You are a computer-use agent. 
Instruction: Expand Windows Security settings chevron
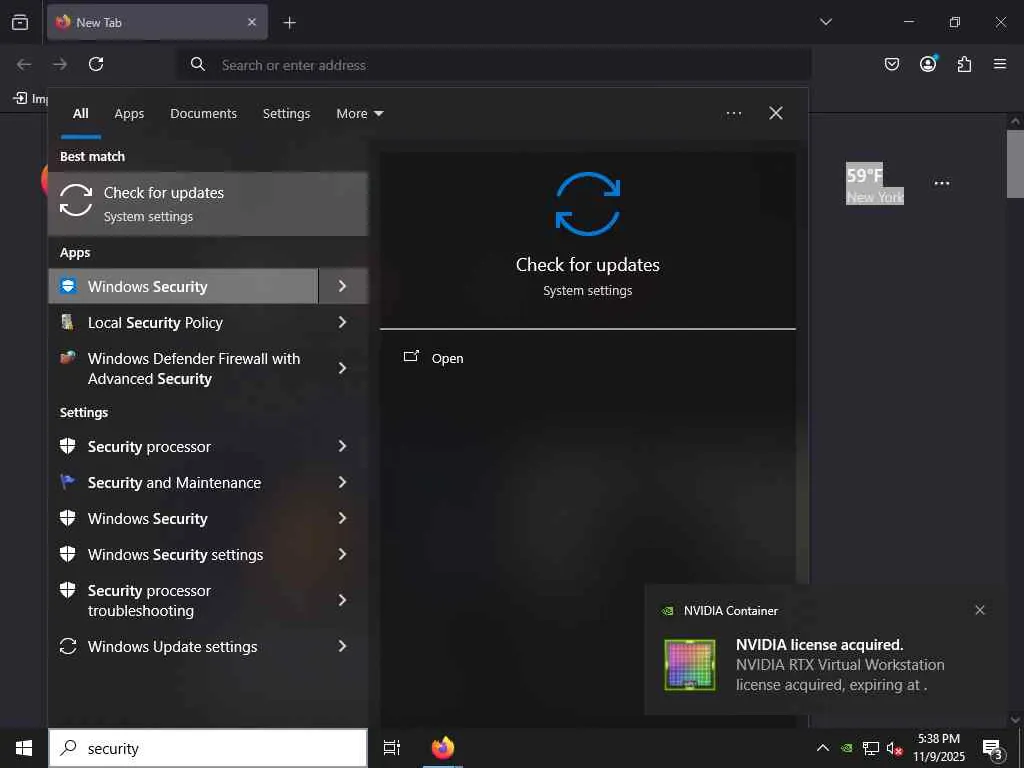344,554
